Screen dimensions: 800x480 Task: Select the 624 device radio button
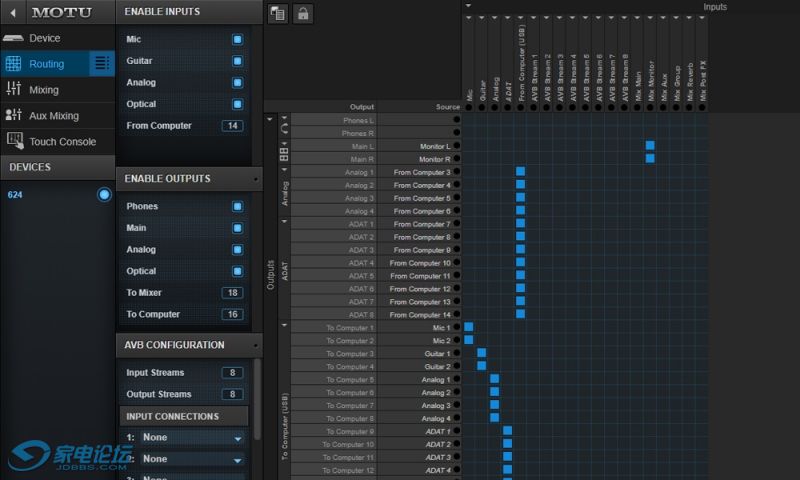click(x=104, y=194)
